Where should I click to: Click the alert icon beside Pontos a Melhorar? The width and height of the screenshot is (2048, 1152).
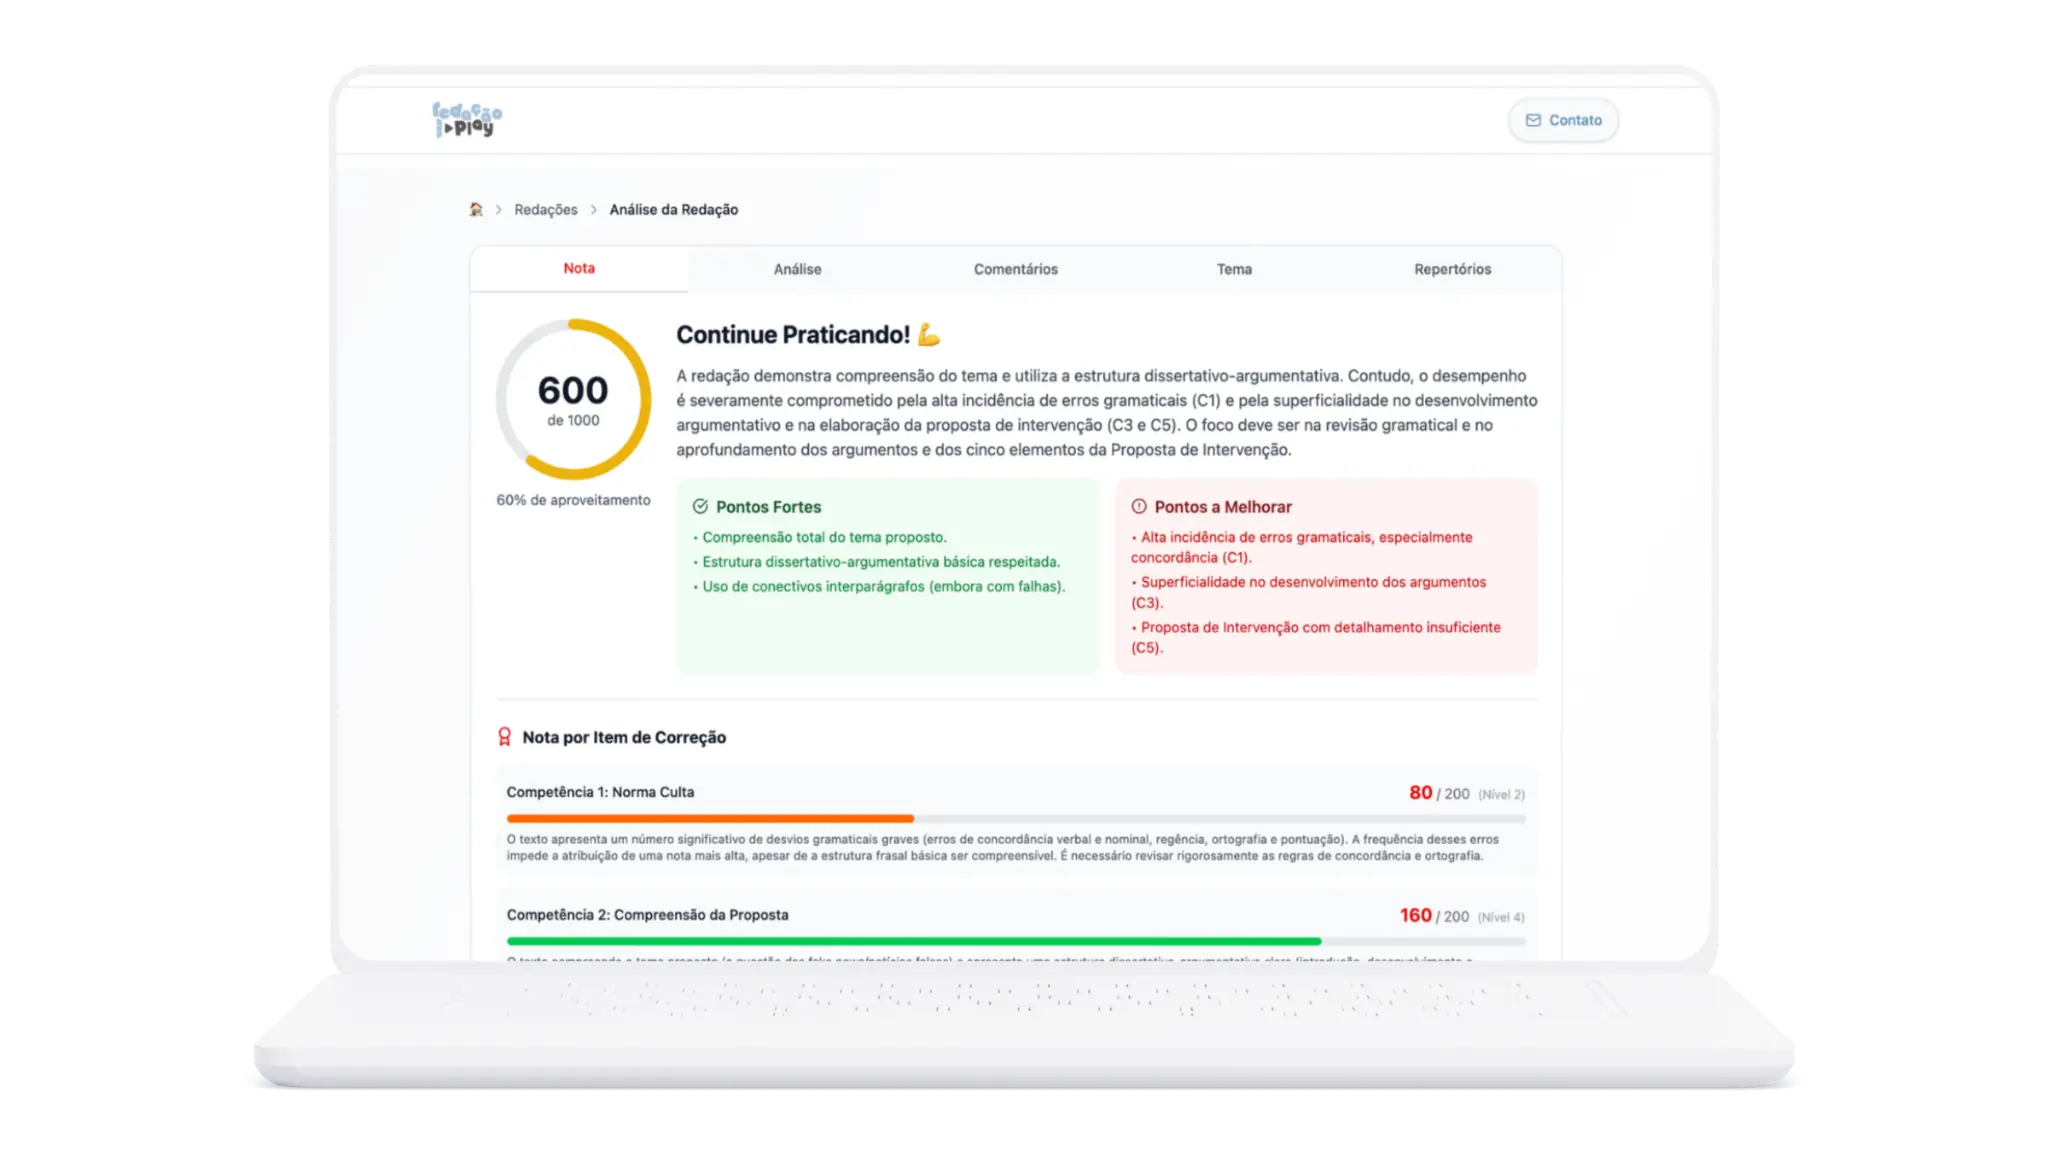click(x=1137, y=506)
